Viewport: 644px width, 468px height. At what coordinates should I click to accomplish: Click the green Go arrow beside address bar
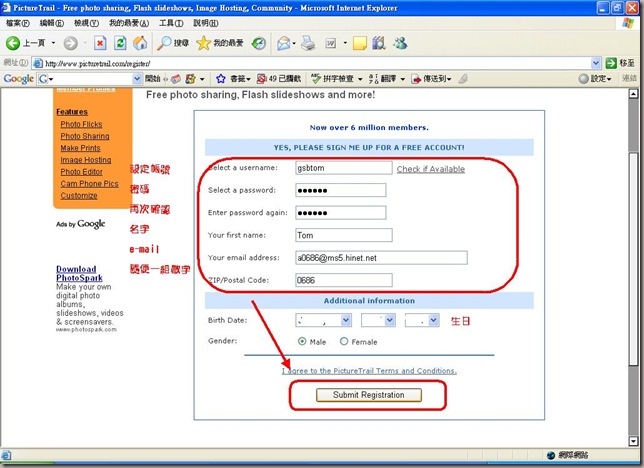point(611,63)
